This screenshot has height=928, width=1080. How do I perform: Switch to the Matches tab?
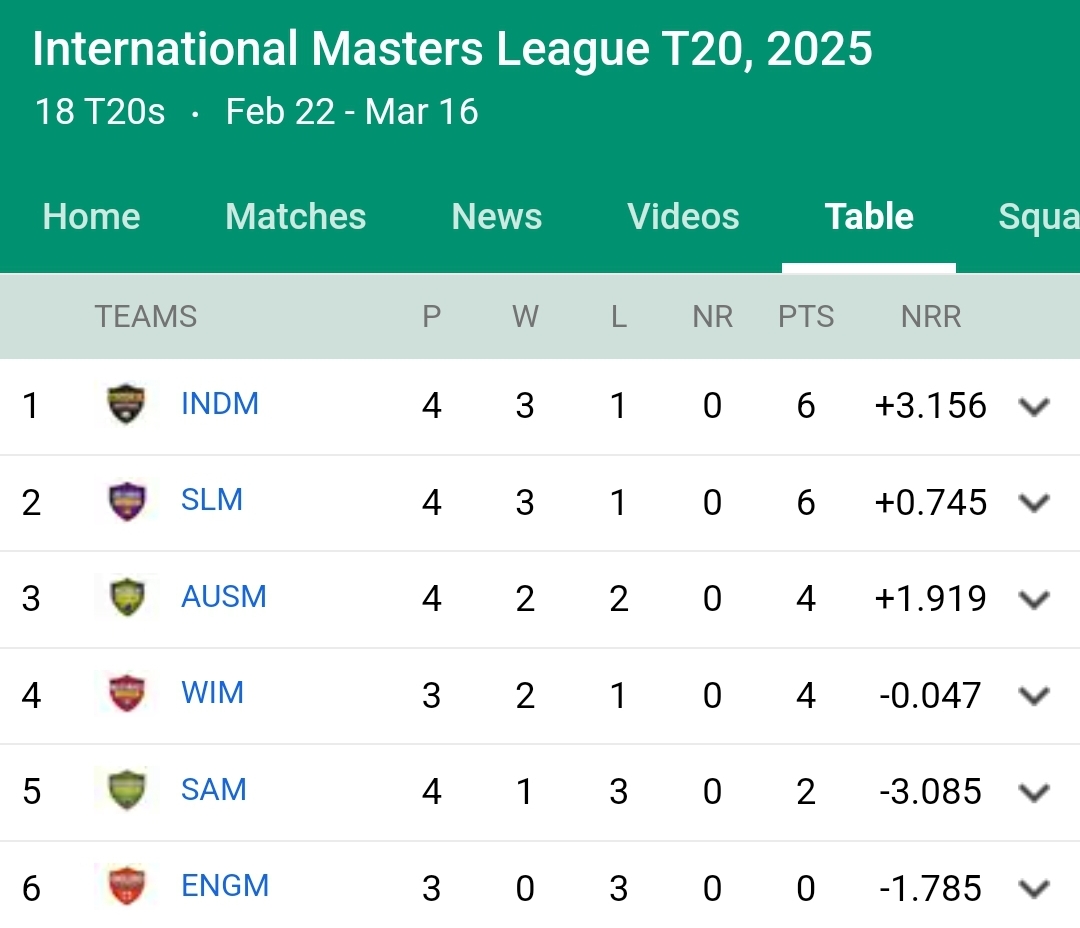pyautogui.click(x=295, y=216)
